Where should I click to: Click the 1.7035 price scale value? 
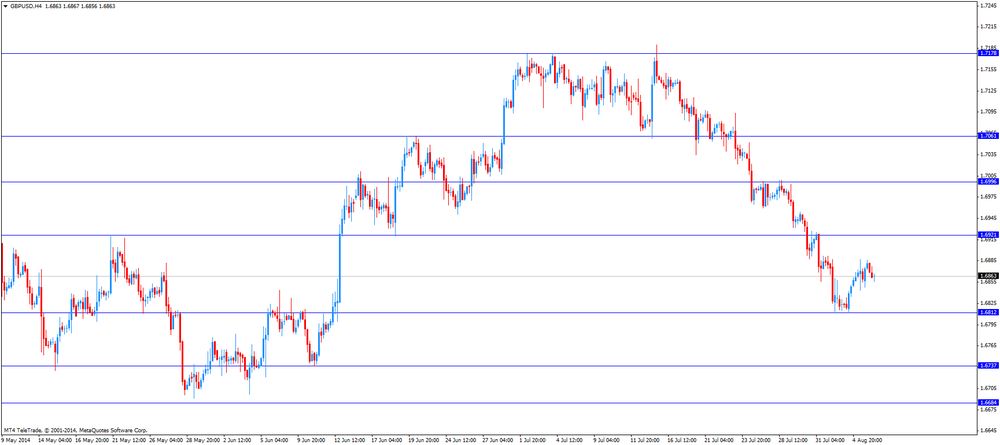pos(988,154)
